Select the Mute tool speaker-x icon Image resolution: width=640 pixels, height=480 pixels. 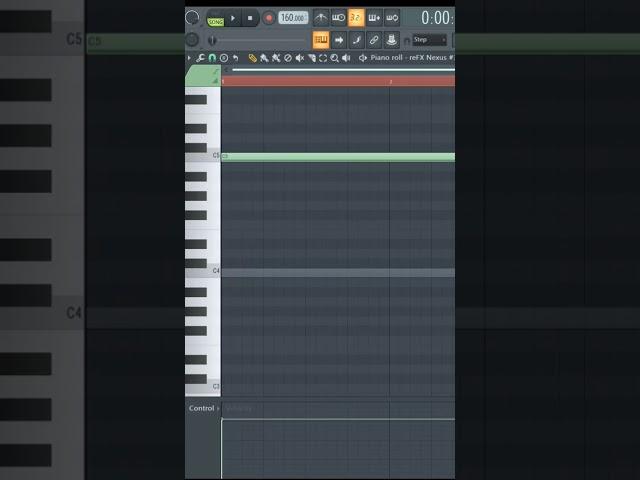(x=300, y=58)
